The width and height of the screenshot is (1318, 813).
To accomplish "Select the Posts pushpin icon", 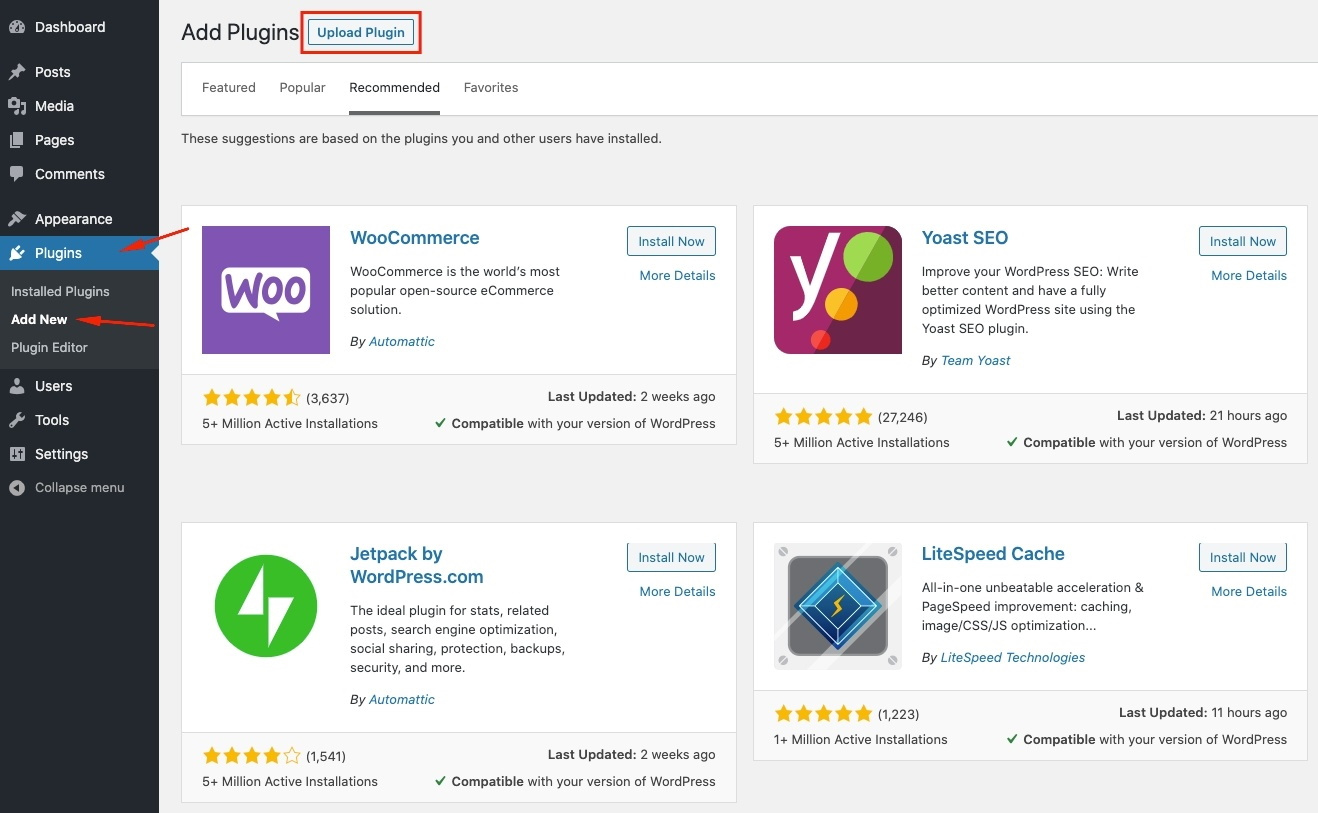I will coord(18,71).
